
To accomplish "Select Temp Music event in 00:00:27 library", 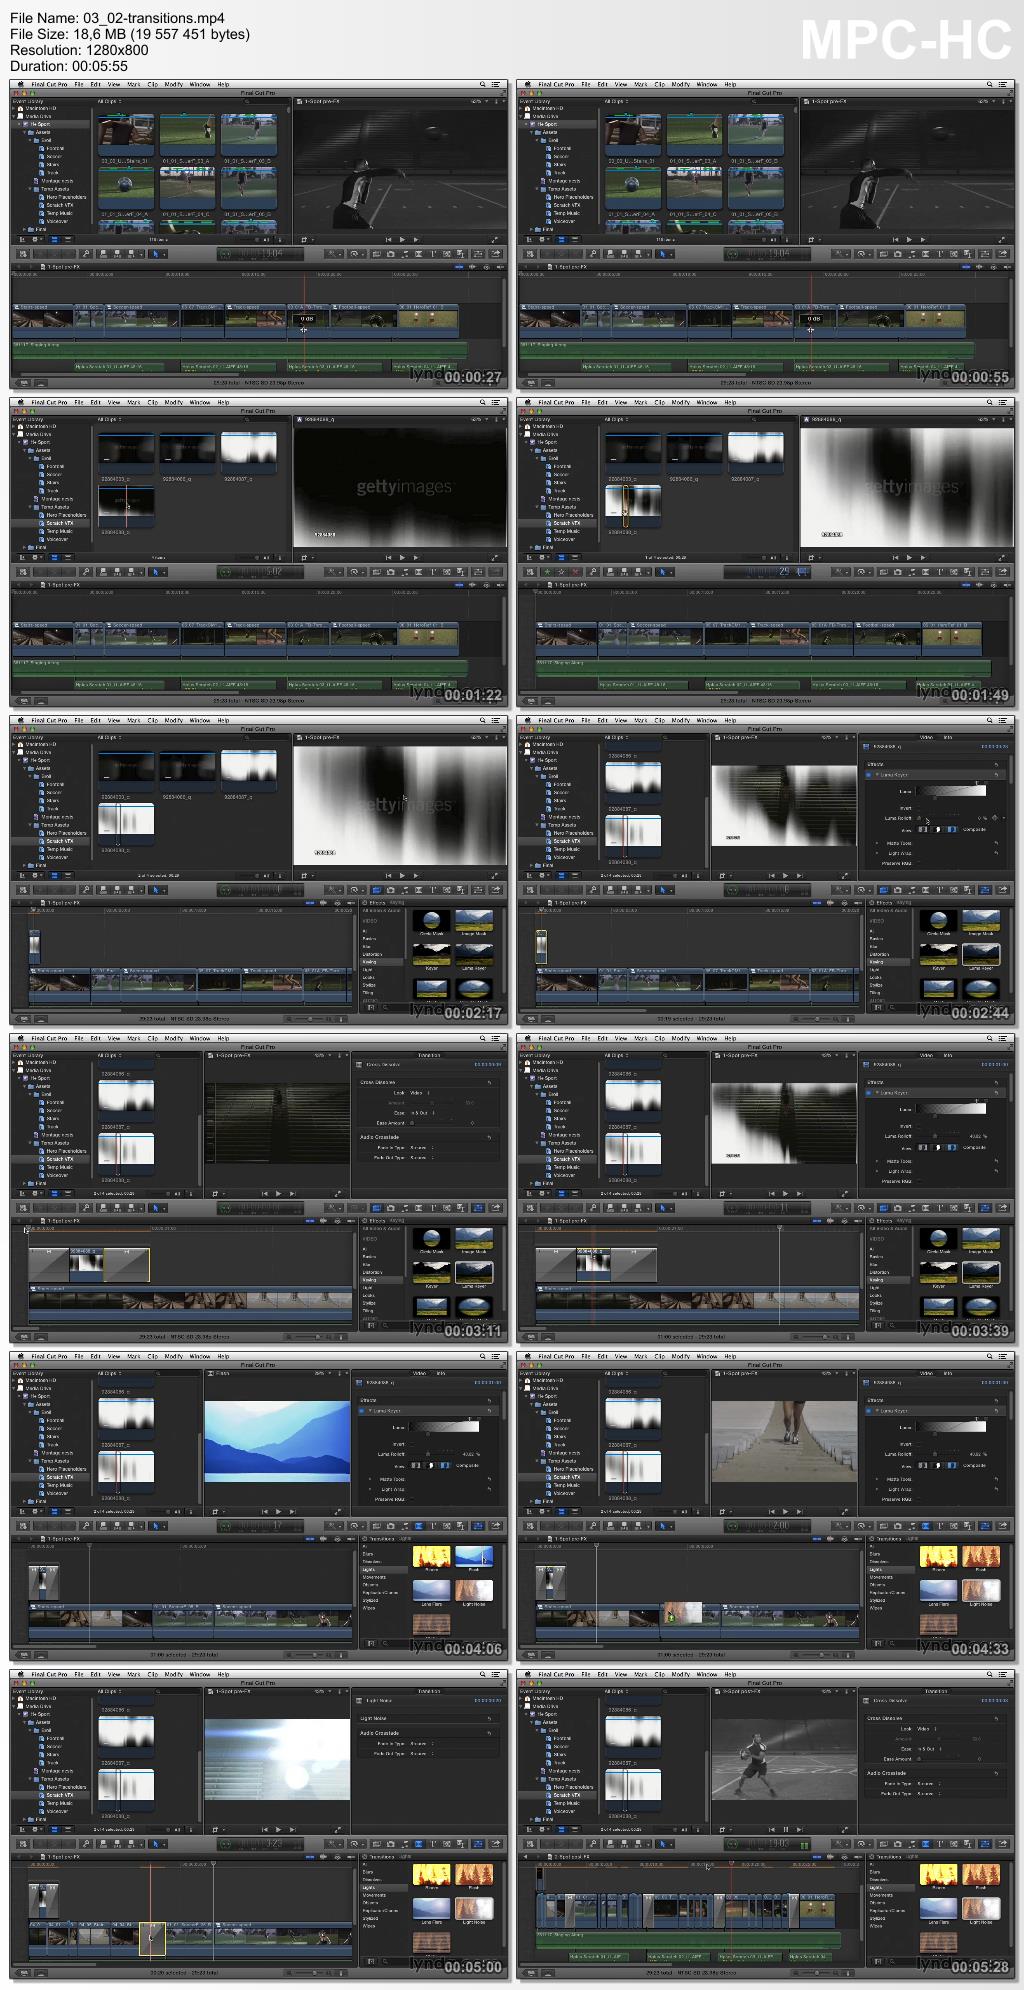I will pyautogui.click(x=59, y=213).
